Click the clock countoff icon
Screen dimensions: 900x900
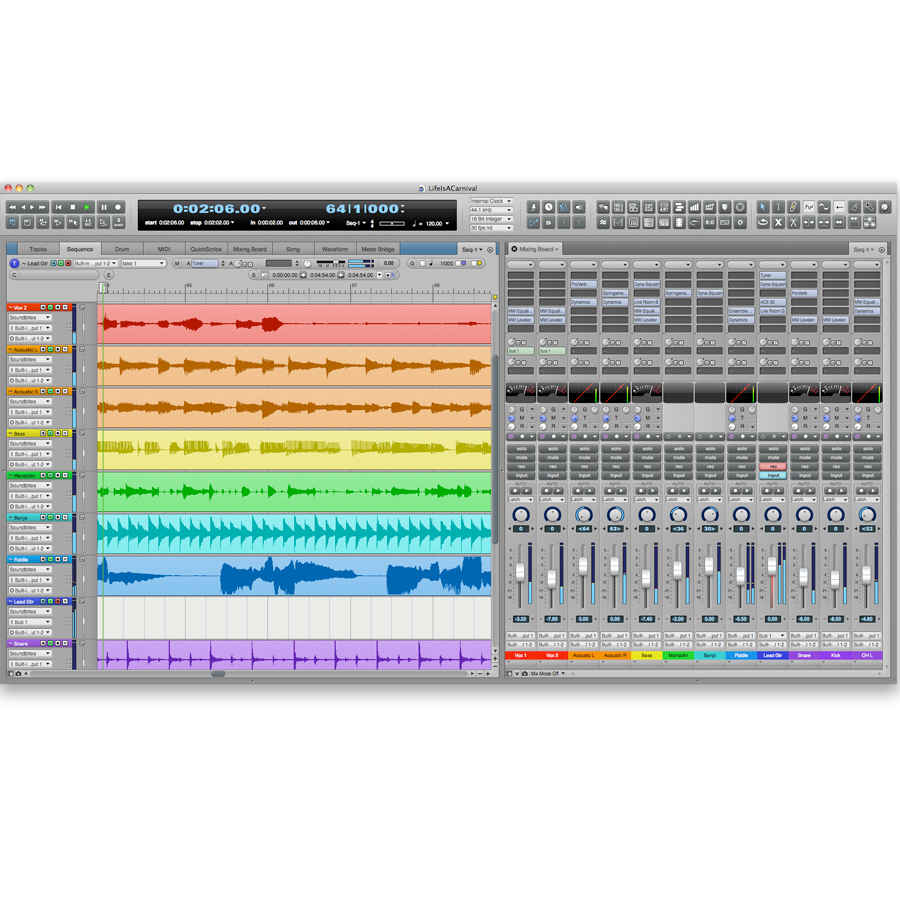549,207
